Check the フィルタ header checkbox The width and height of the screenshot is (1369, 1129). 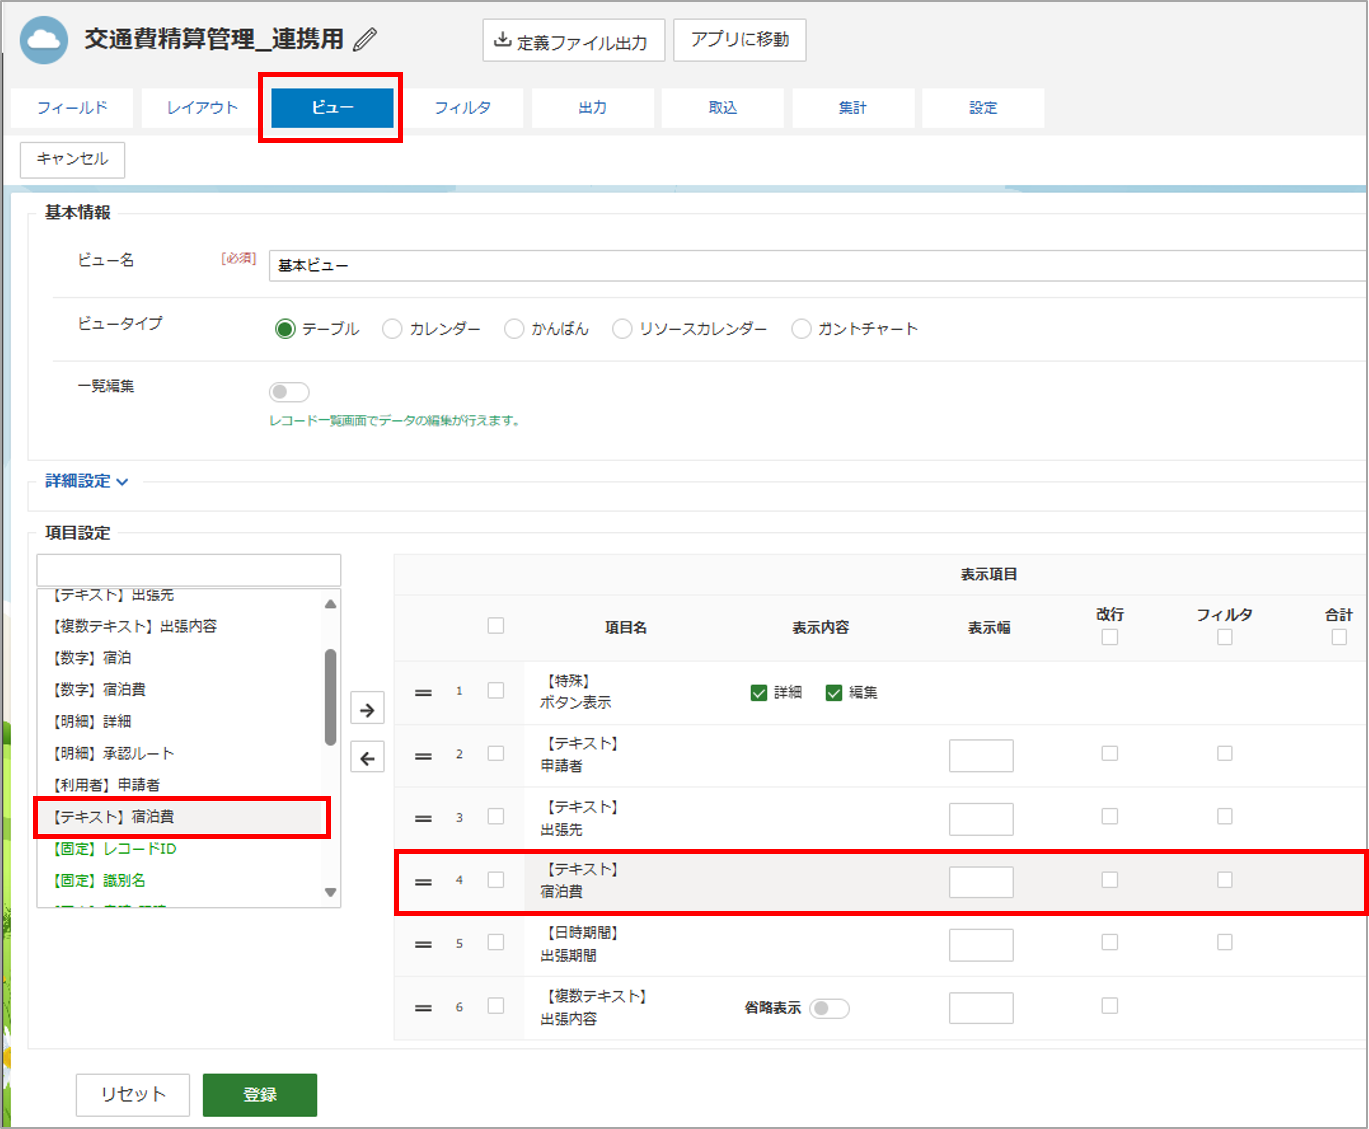[1225, 637]
